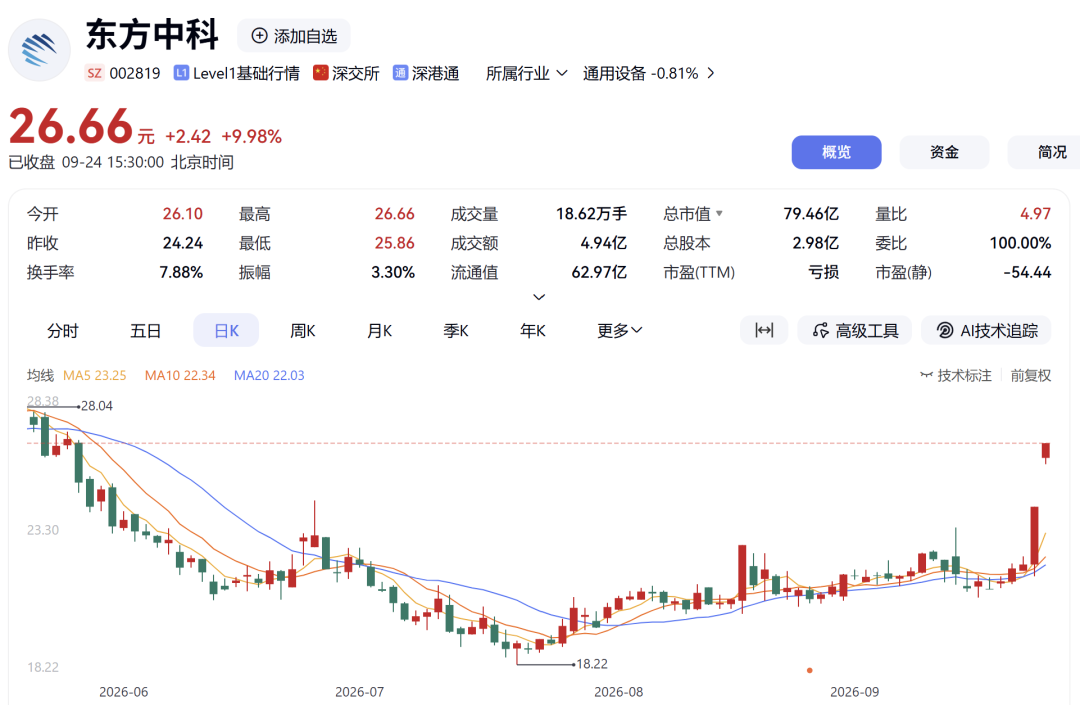Click 换手率 value 7.88%
The height and width of the screenshot is (705, 1080).
[x=181, y=273]
